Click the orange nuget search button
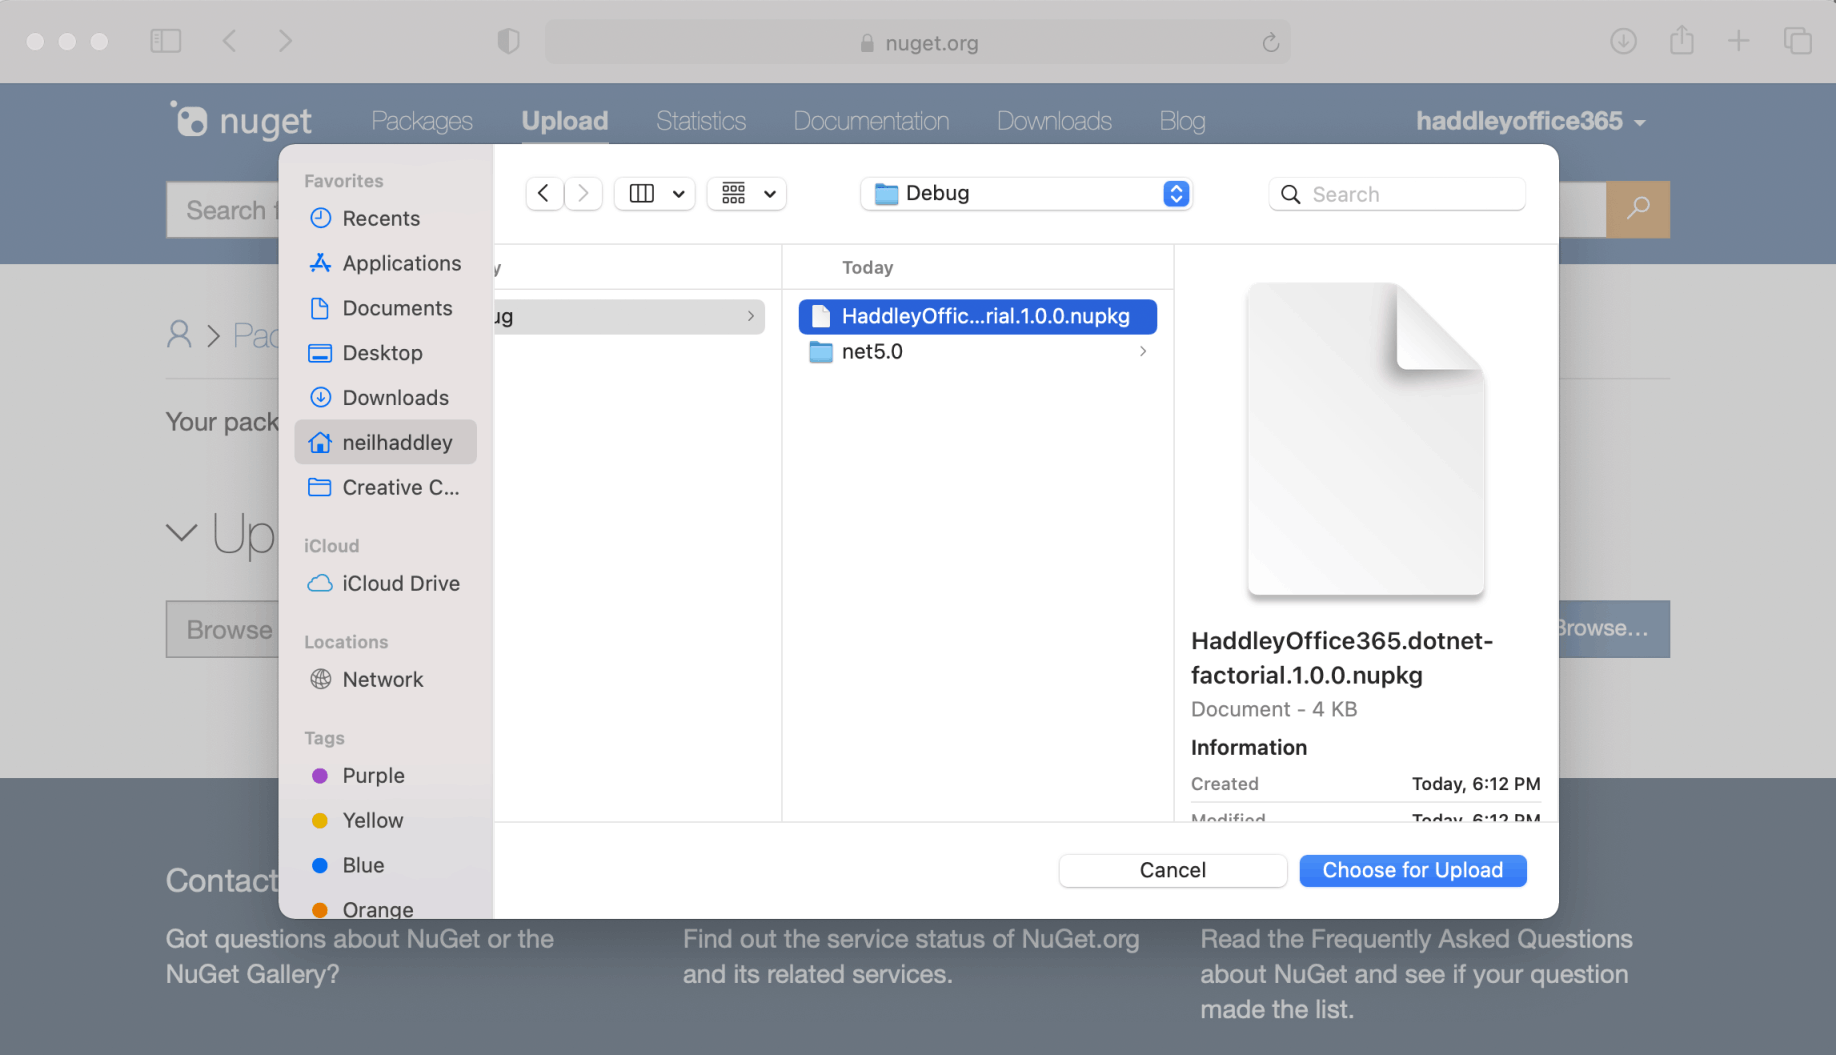Image resolution: width=1836 pixels, height=1055 pixels. (1638, 209)
